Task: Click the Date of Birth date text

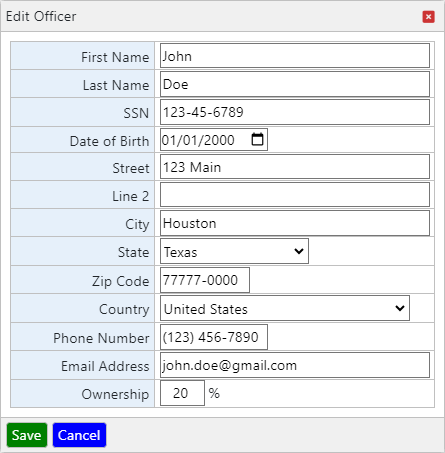Action: [x=198, y=140]
